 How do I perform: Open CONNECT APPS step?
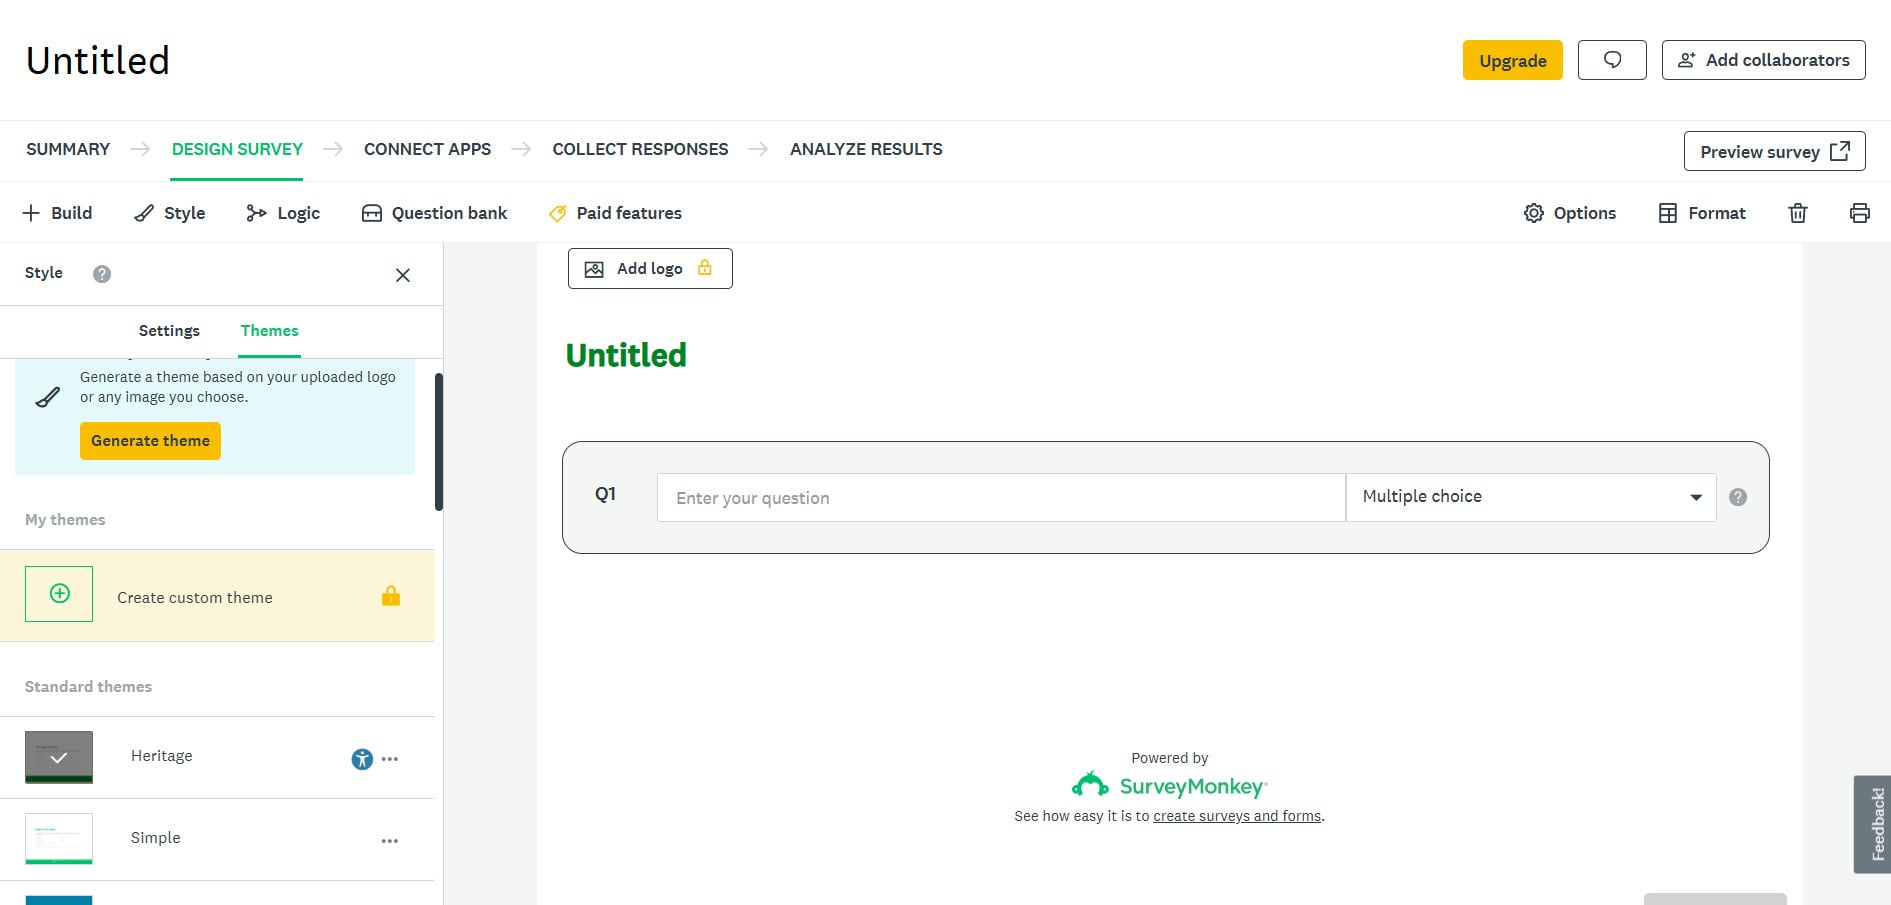(427, 149)
